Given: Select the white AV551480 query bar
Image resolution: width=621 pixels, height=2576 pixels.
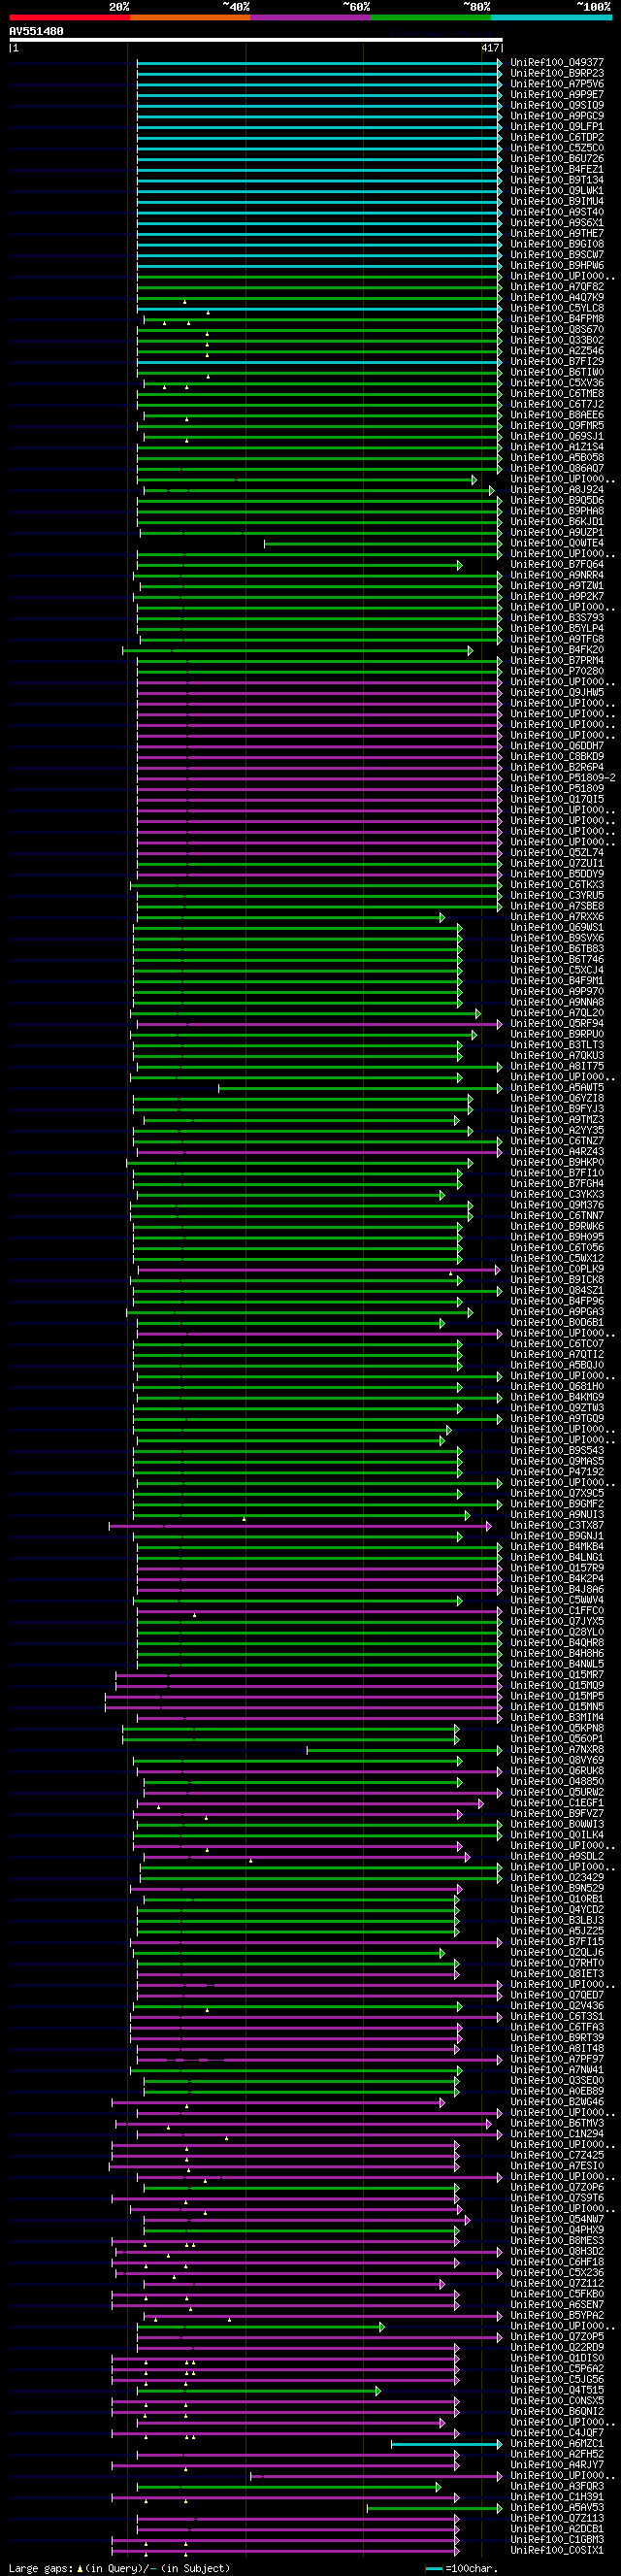Looking at the screenshot, I should [256, 40].
